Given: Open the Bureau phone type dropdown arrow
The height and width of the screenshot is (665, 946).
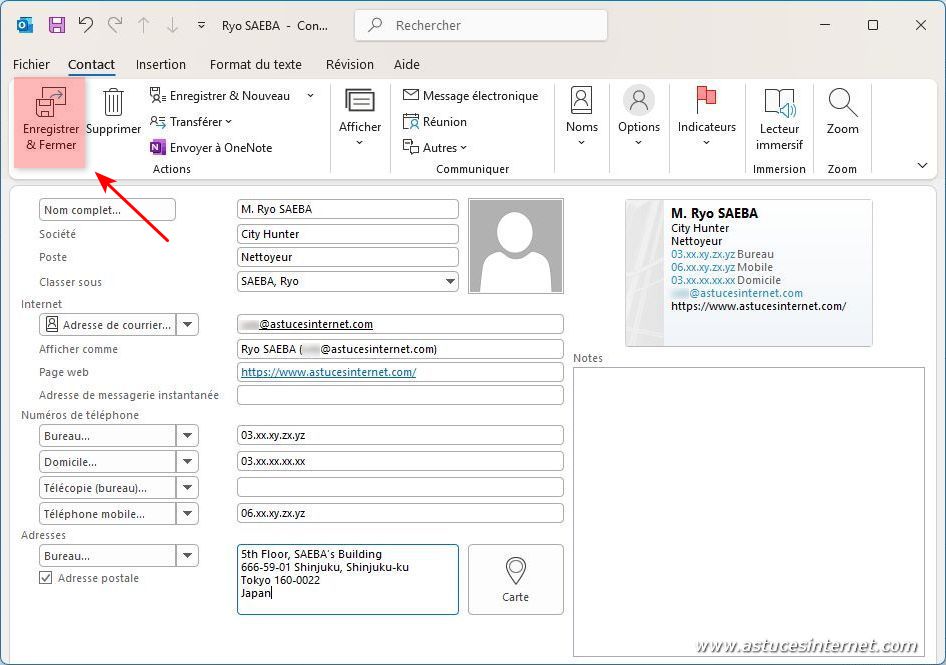Looking at the screenshot, I should tap(187, 436).
